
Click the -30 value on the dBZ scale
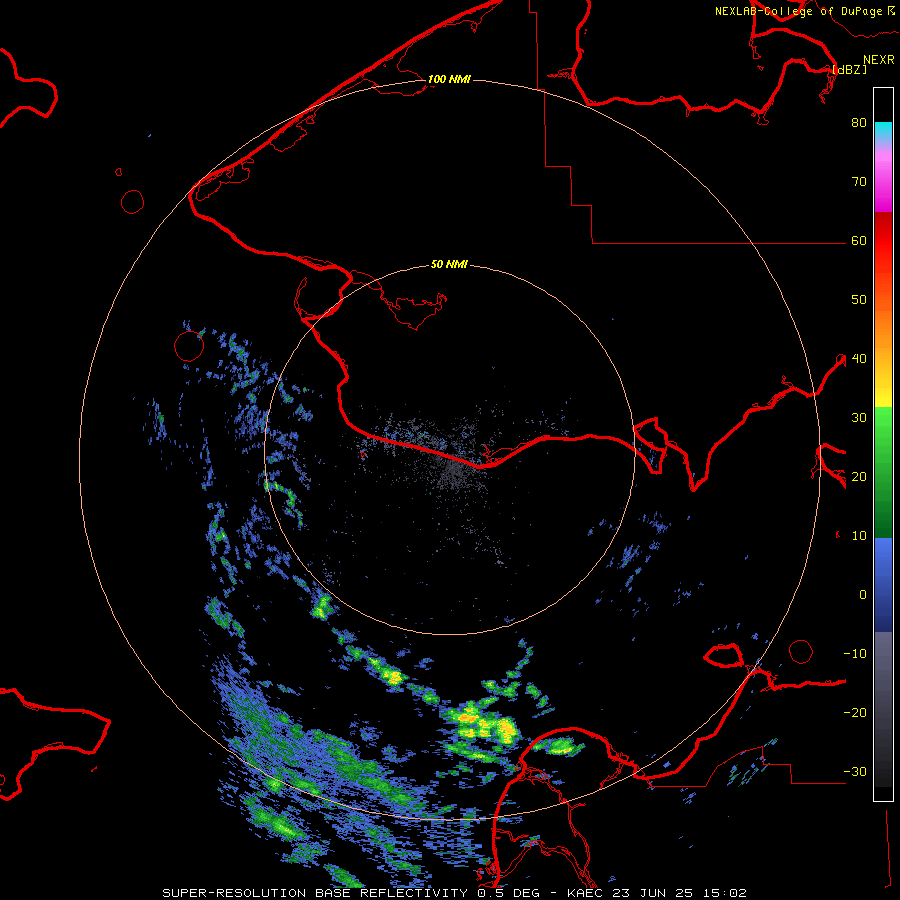click(x=855, y=771)
